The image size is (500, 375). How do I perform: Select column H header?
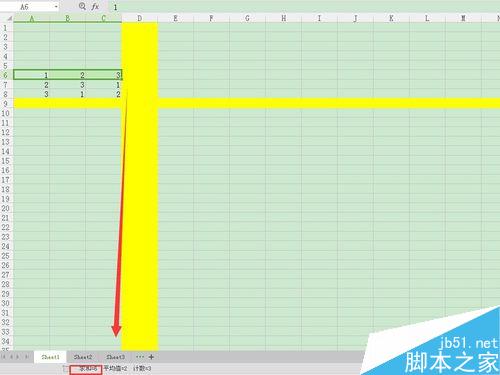click(x=284, y=18)
